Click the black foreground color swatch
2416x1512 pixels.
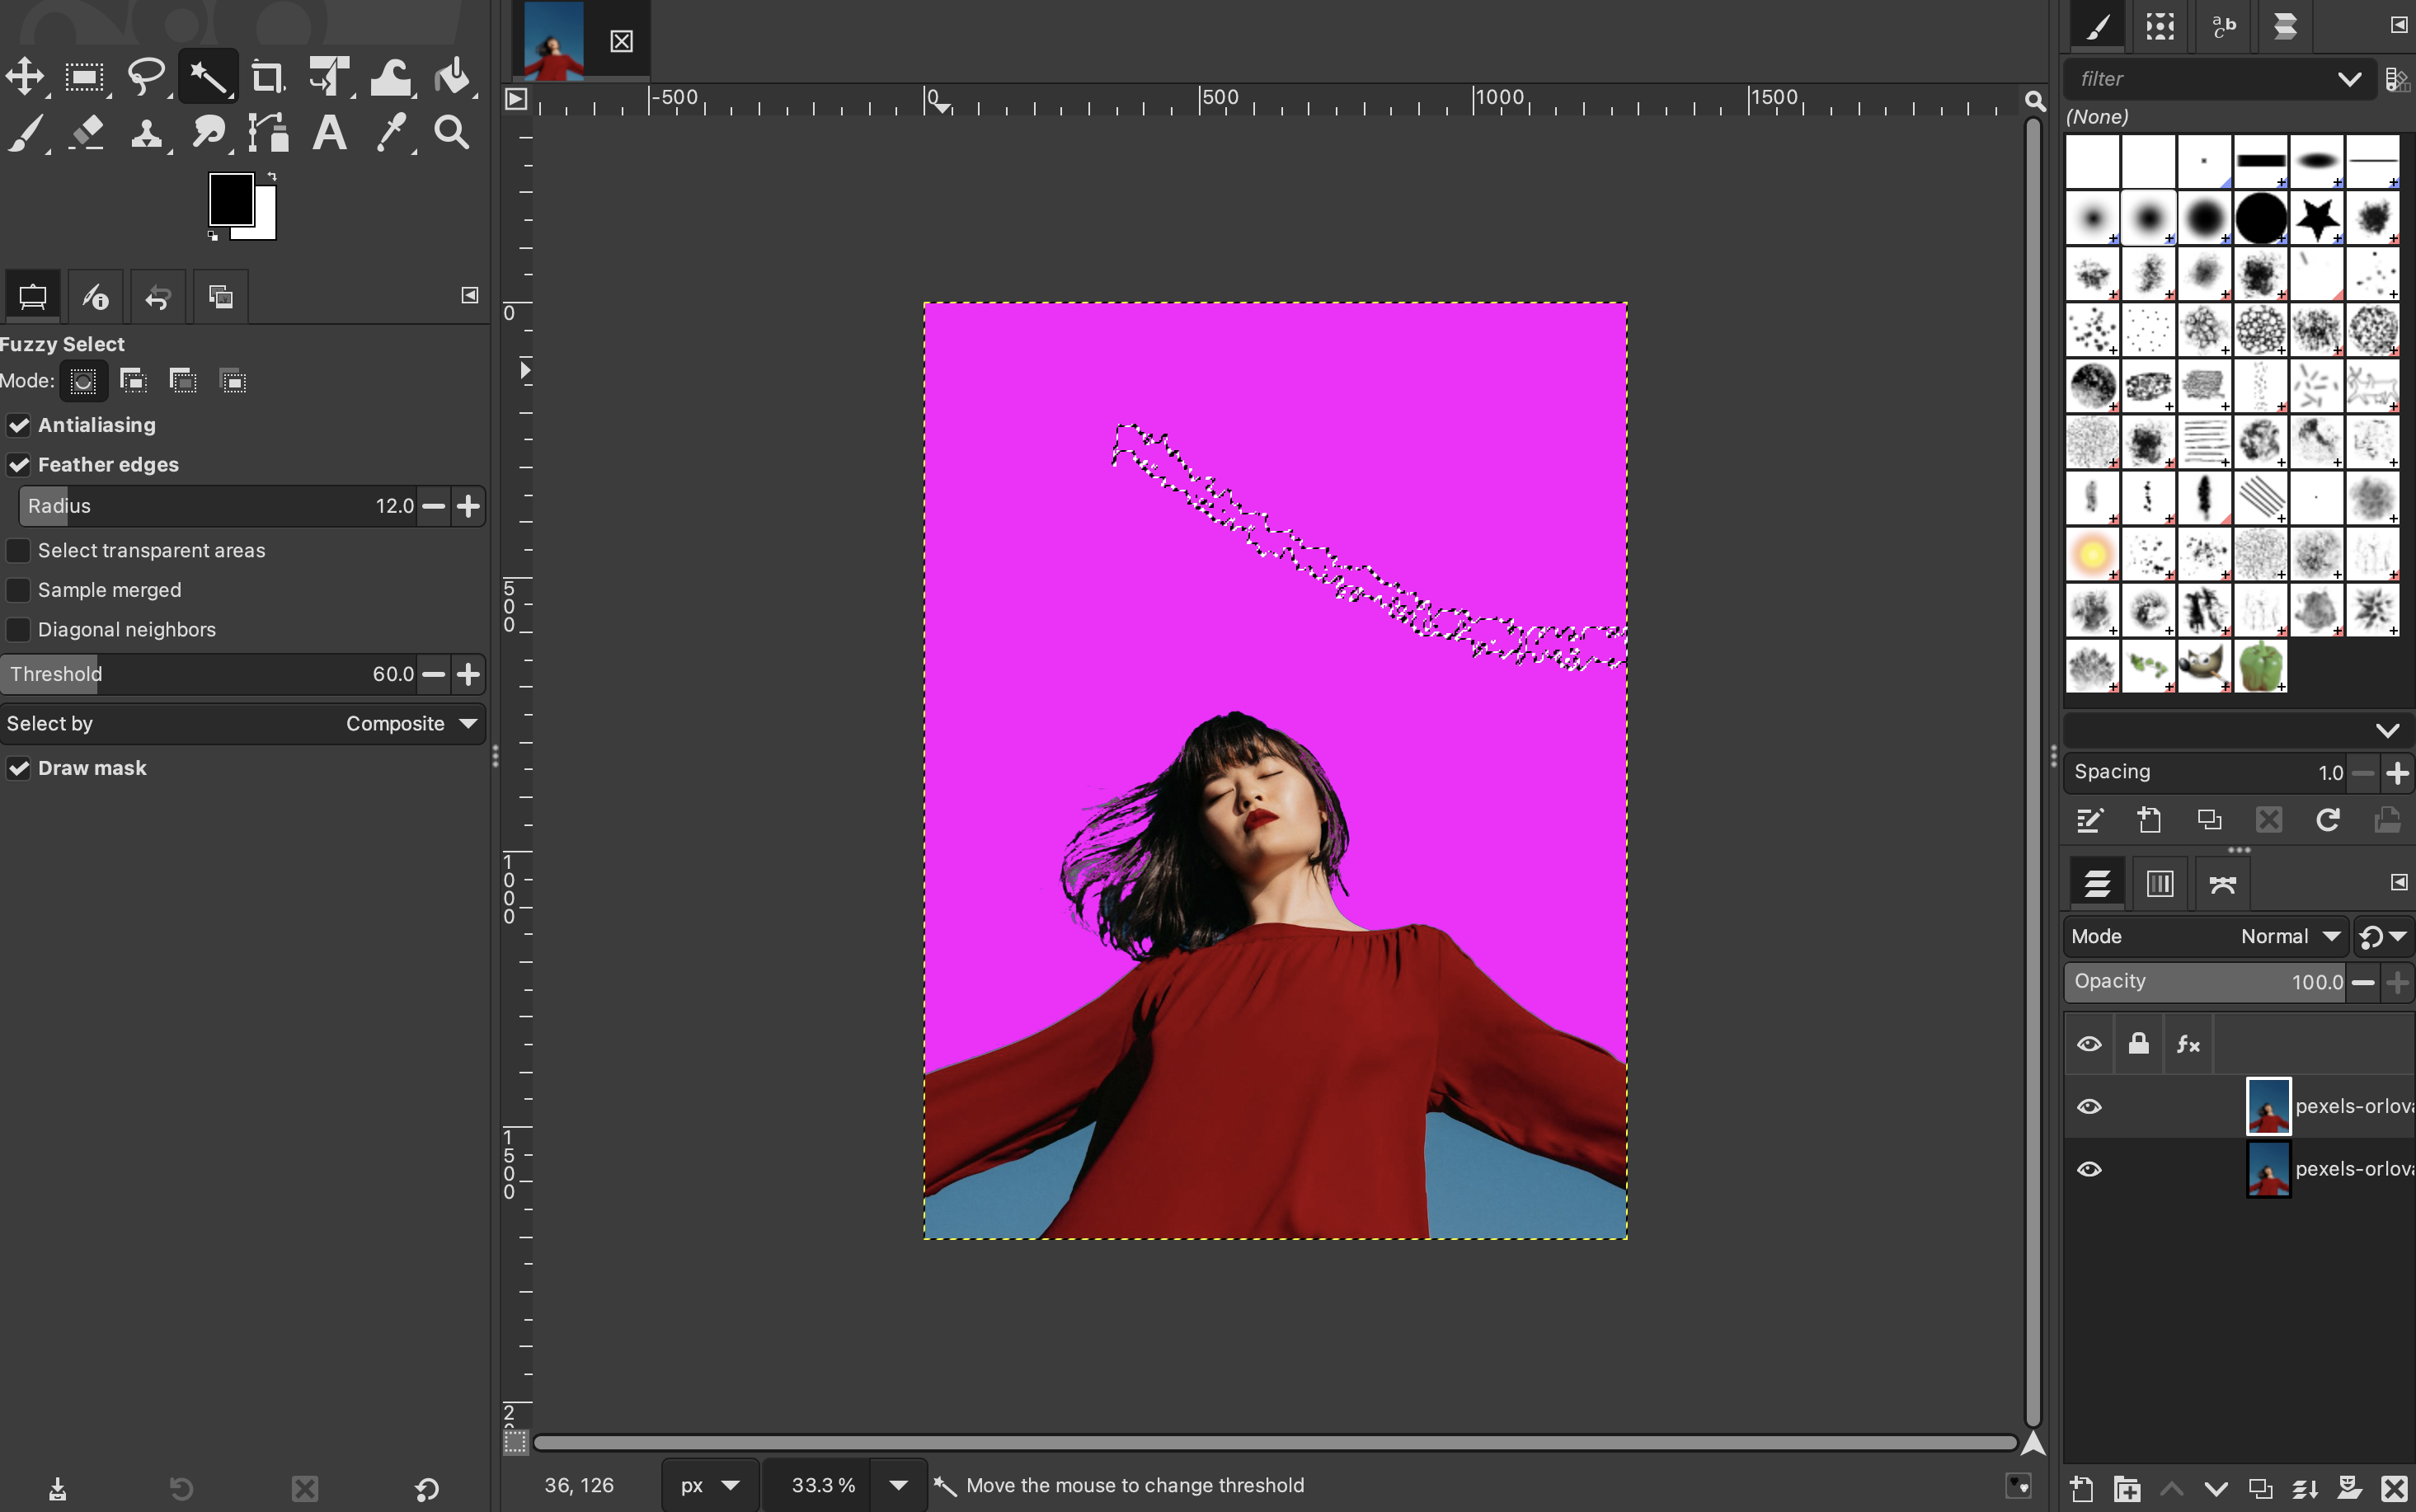[231, 199]
